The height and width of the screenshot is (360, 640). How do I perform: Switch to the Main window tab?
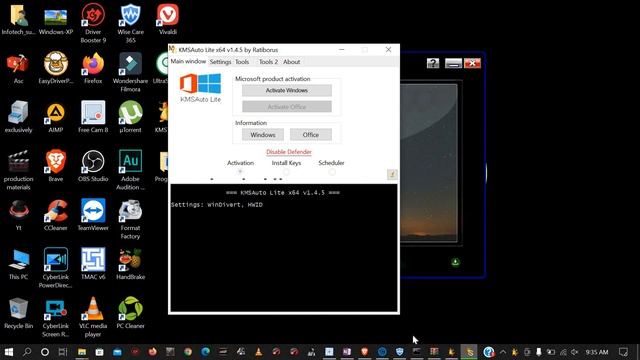(188, 61)
